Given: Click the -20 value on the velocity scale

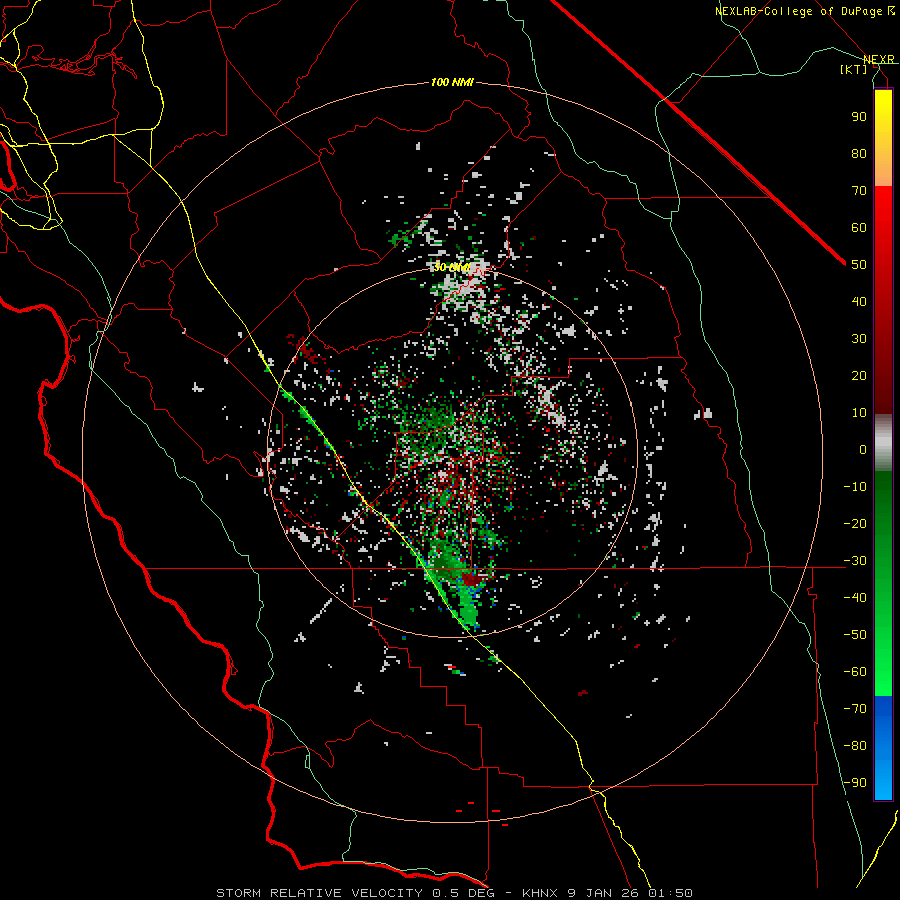Looking at the screenshot, I should point(855,523).
